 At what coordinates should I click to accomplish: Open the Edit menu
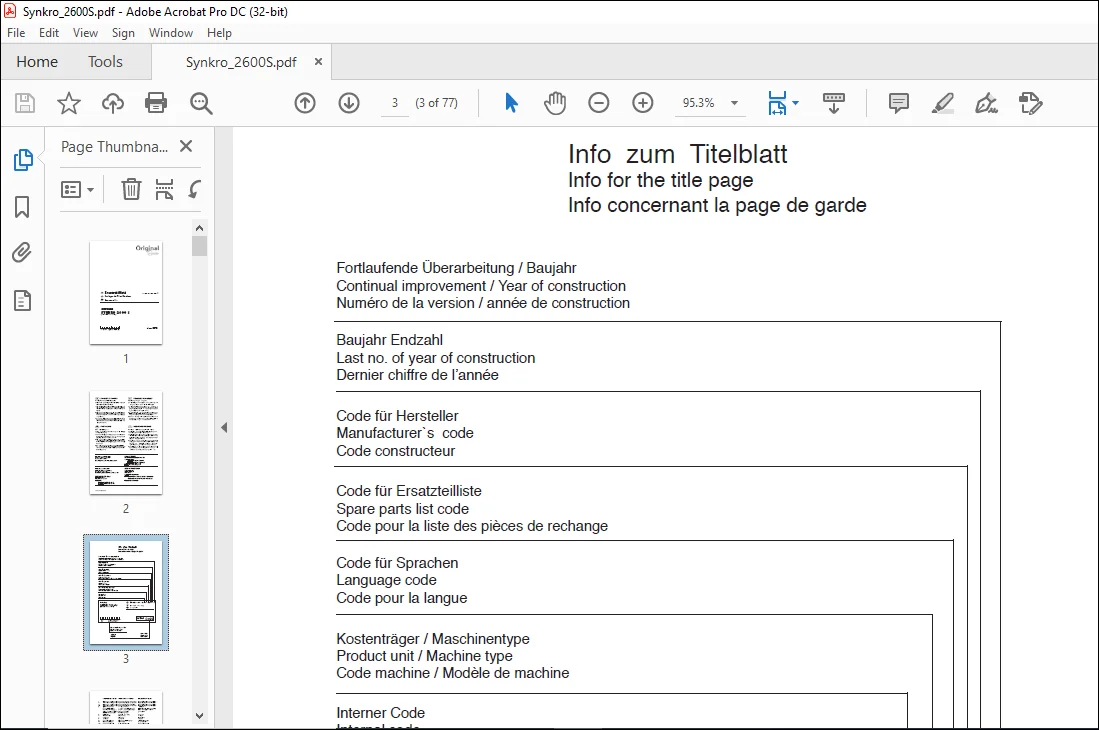click(x=49, y=33)
